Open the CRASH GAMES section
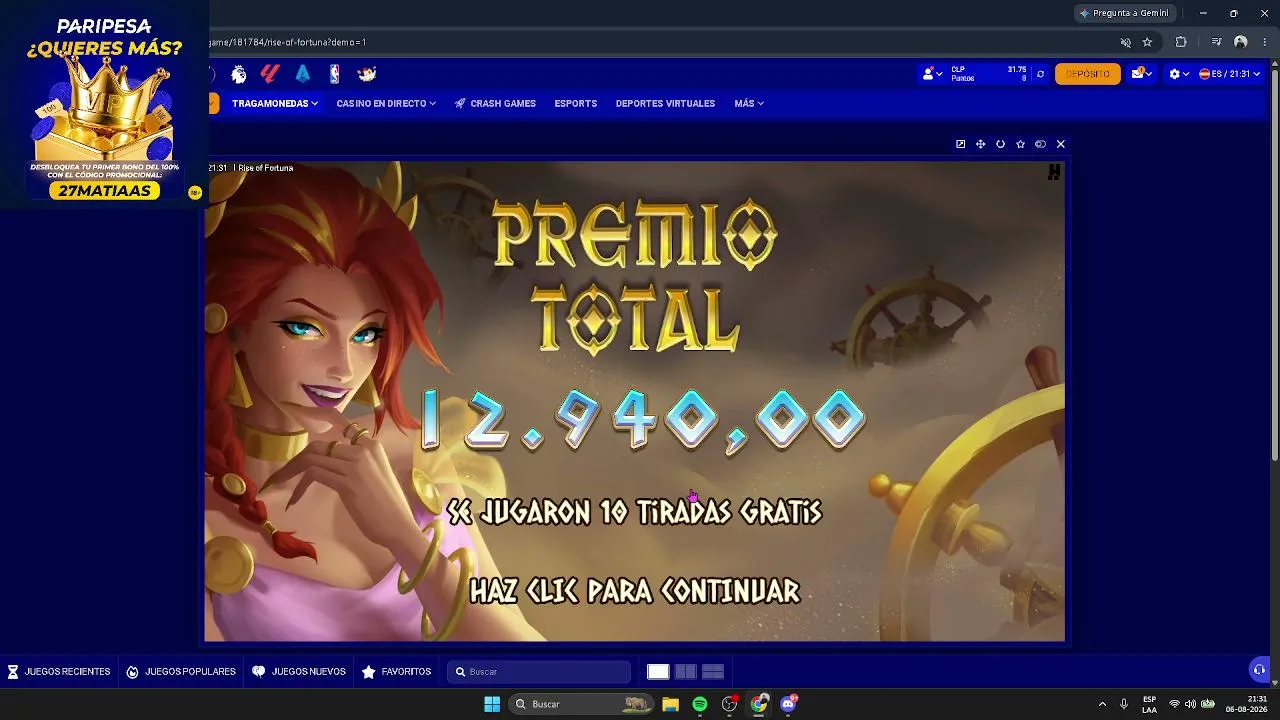 click(x=495, y=103)
